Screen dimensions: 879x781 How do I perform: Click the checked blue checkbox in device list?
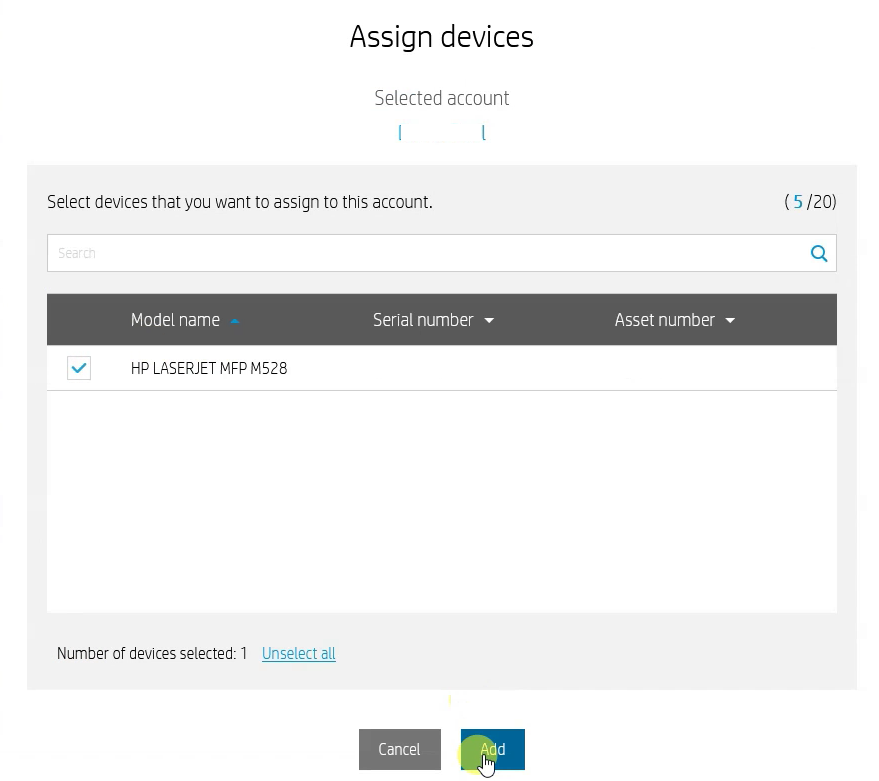[79, 368]
